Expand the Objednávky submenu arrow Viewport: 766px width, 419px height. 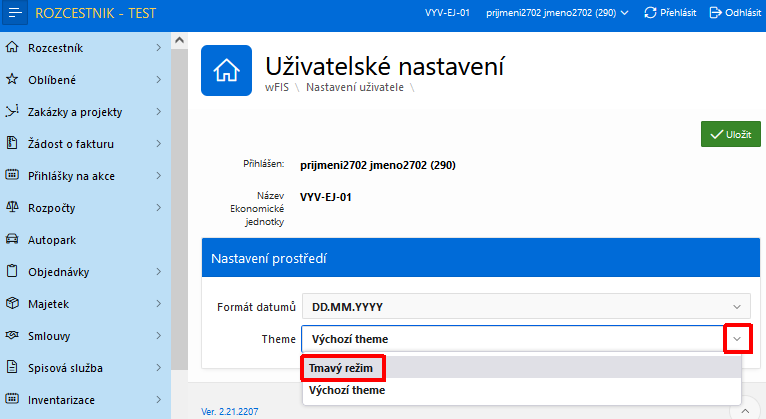[x=159, y=271]
